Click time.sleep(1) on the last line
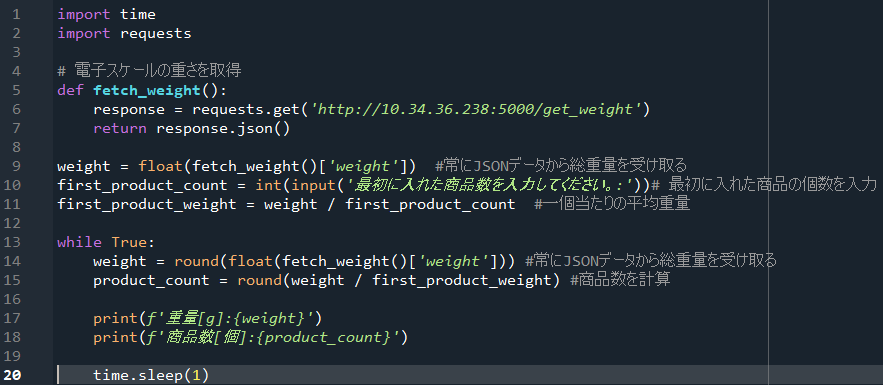 point(151,375)
